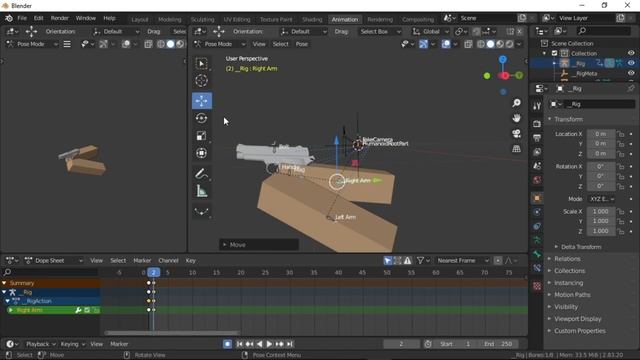
Task: Toggle Location X lock icon
Action: [x=621, y=134]
